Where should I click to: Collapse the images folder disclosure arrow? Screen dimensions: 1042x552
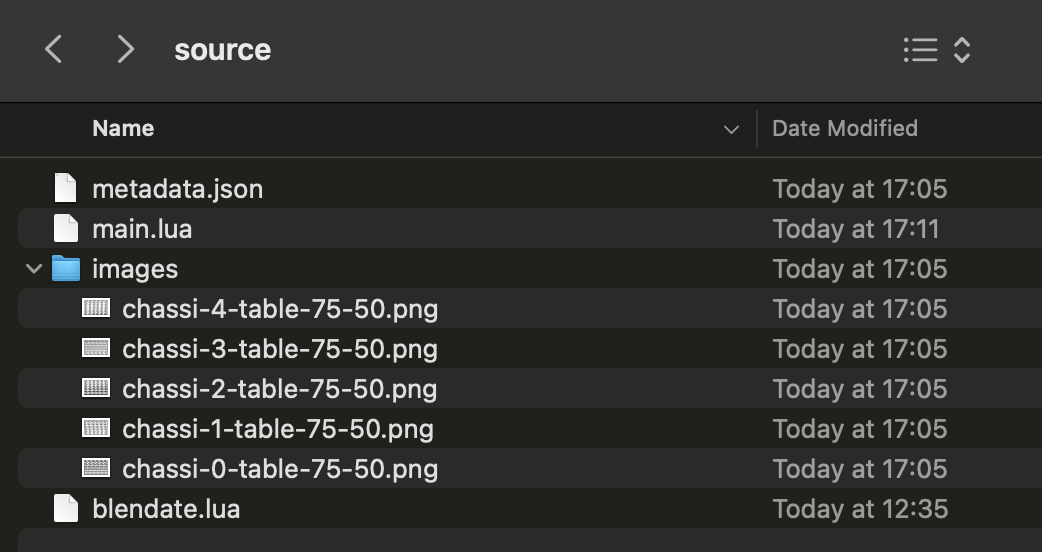tap(34, 268)
